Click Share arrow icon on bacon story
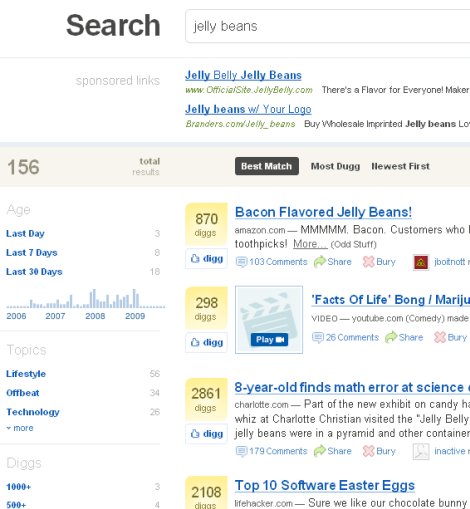The image size is (470, 509). [x=320, y=262]
